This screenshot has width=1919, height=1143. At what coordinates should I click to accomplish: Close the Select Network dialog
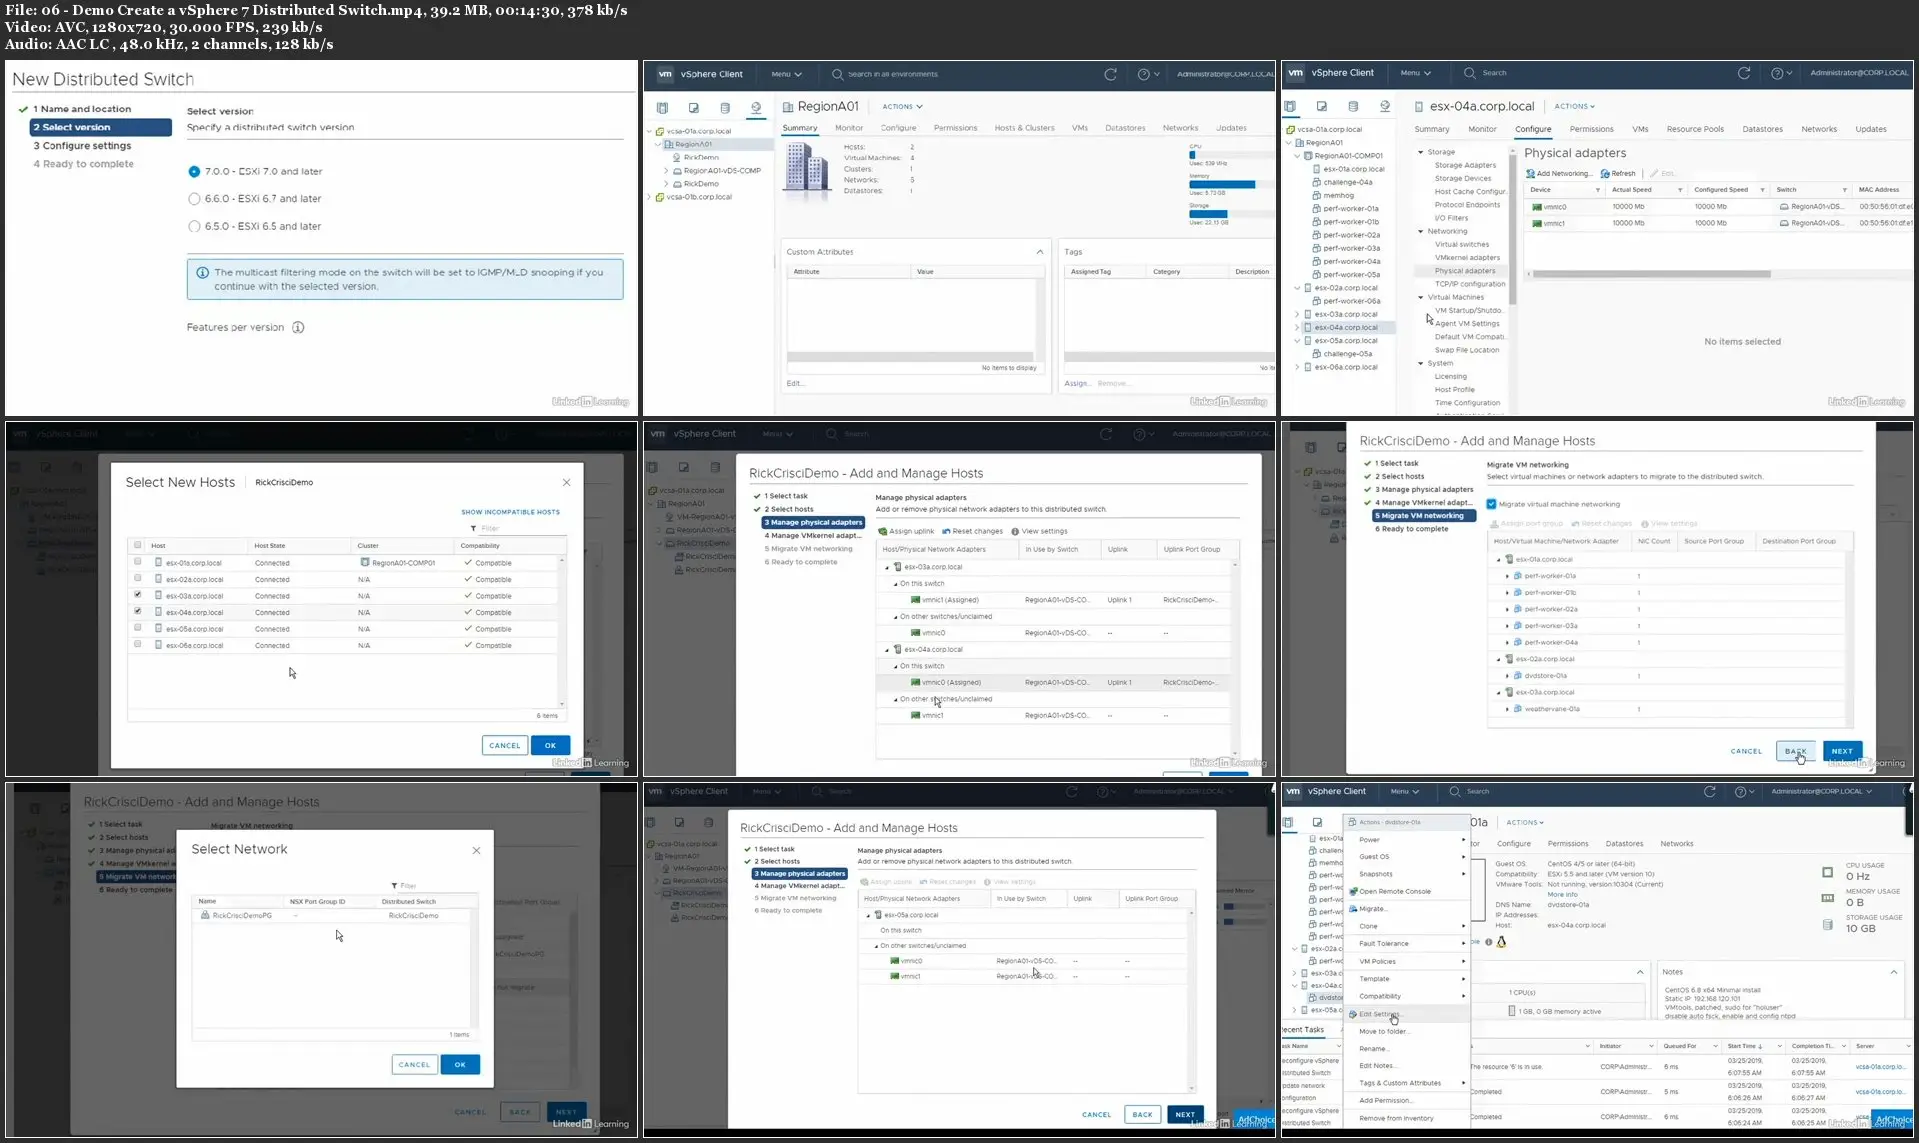point(476,850)
